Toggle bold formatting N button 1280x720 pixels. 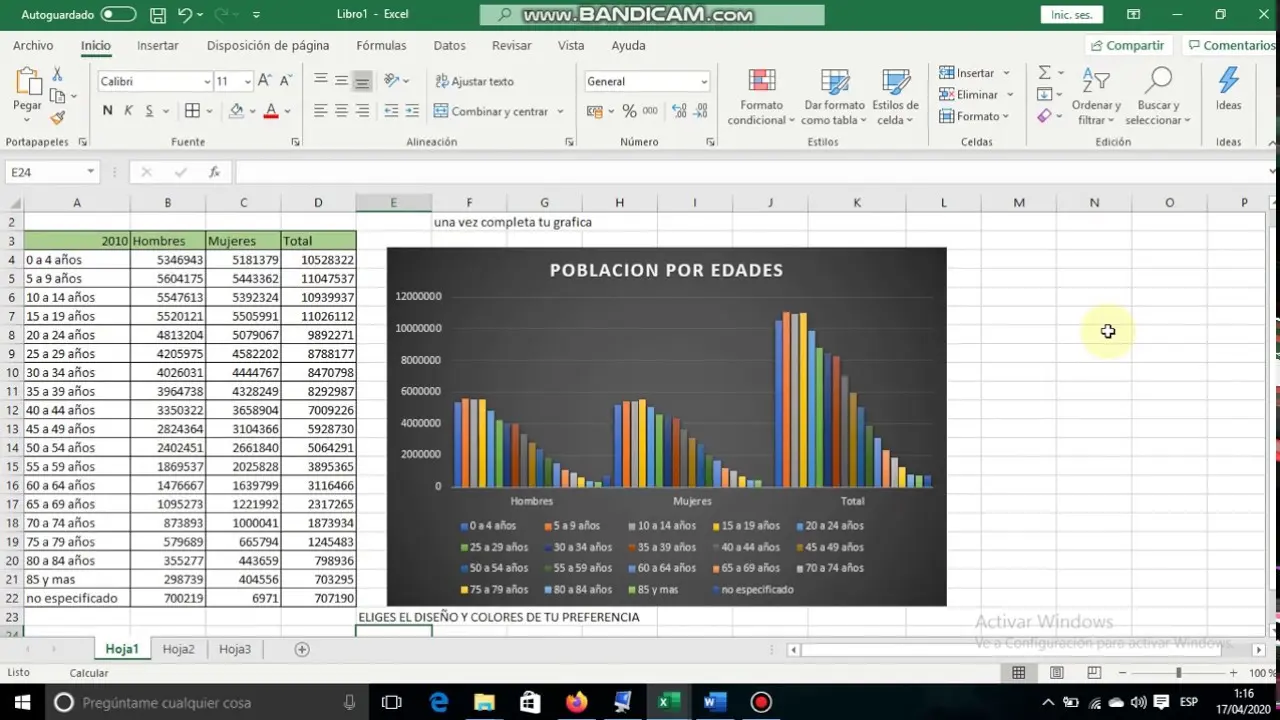coord(107,111)
